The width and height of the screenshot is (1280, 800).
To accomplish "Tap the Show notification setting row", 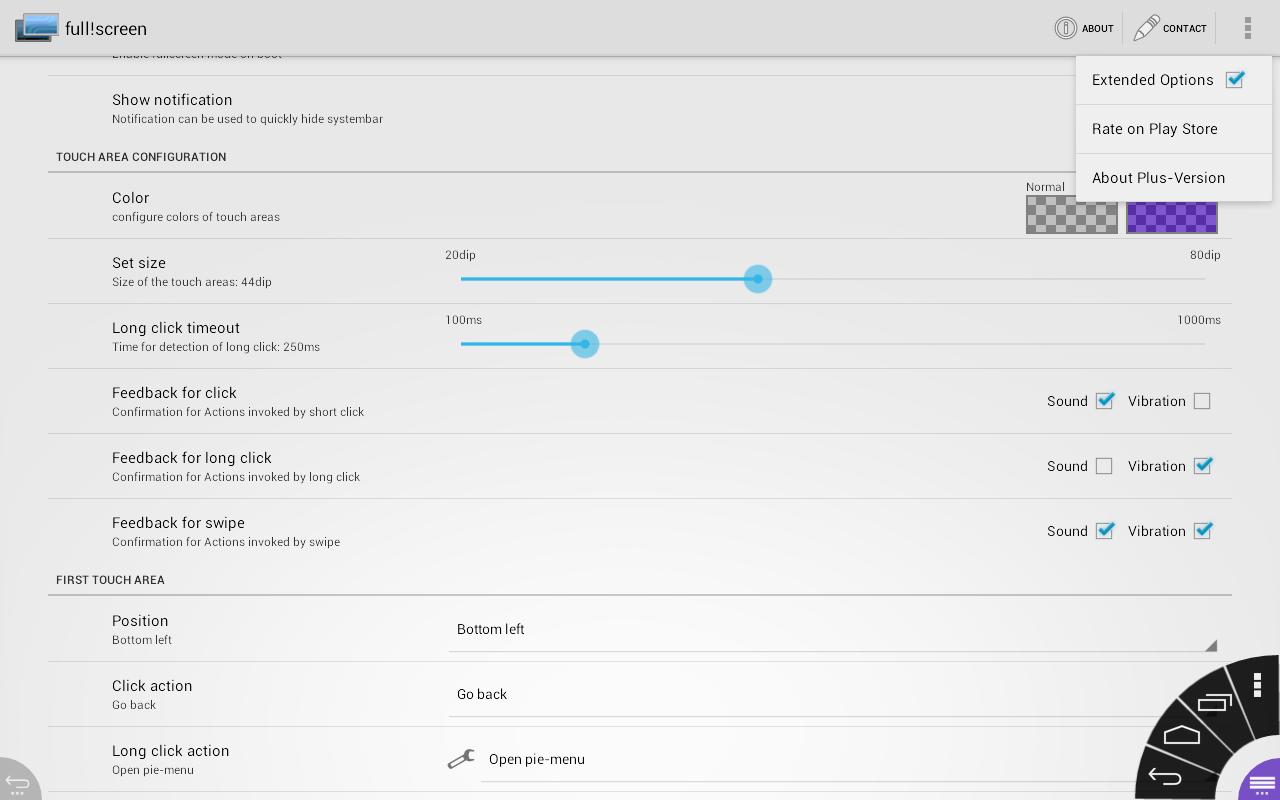I will pos(640,108).
